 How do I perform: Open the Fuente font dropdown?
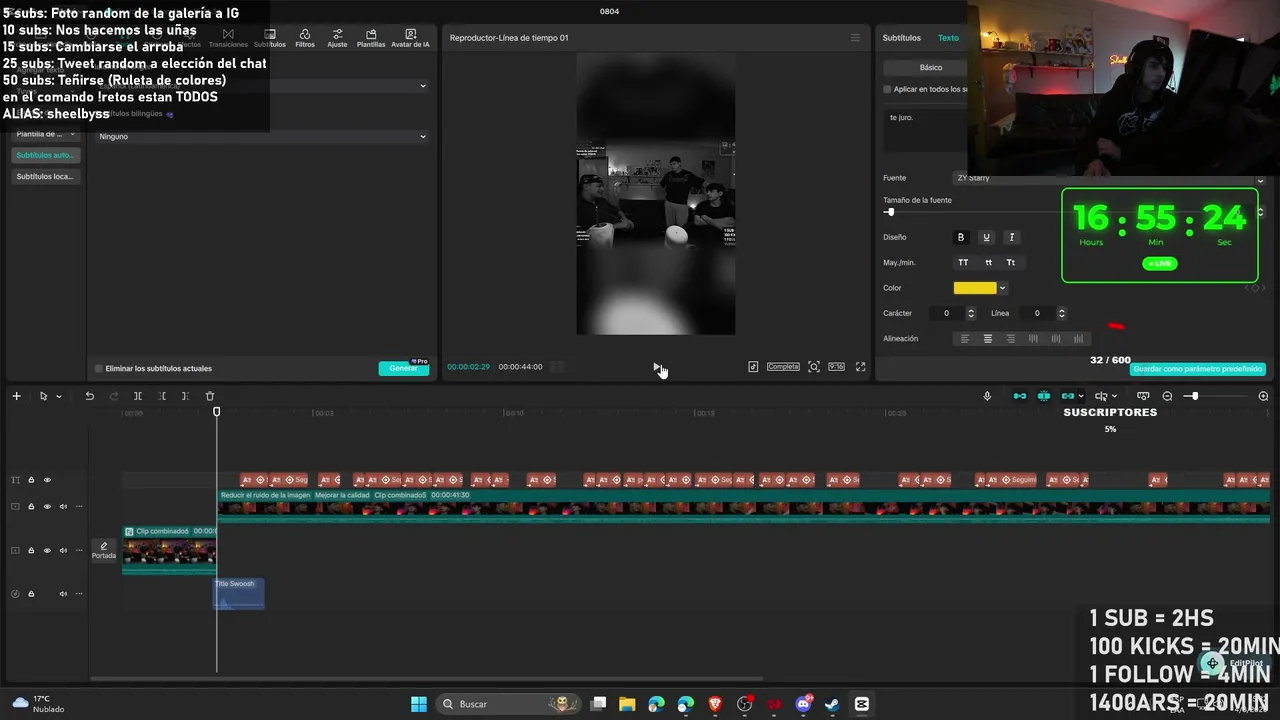coord(1110,179)
